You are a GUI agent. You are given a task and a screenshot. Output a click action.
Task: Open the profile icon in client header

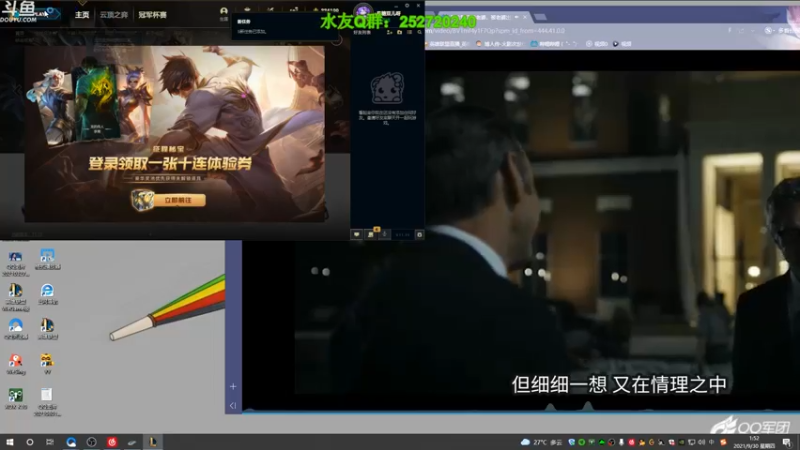(x=223, y=11)
